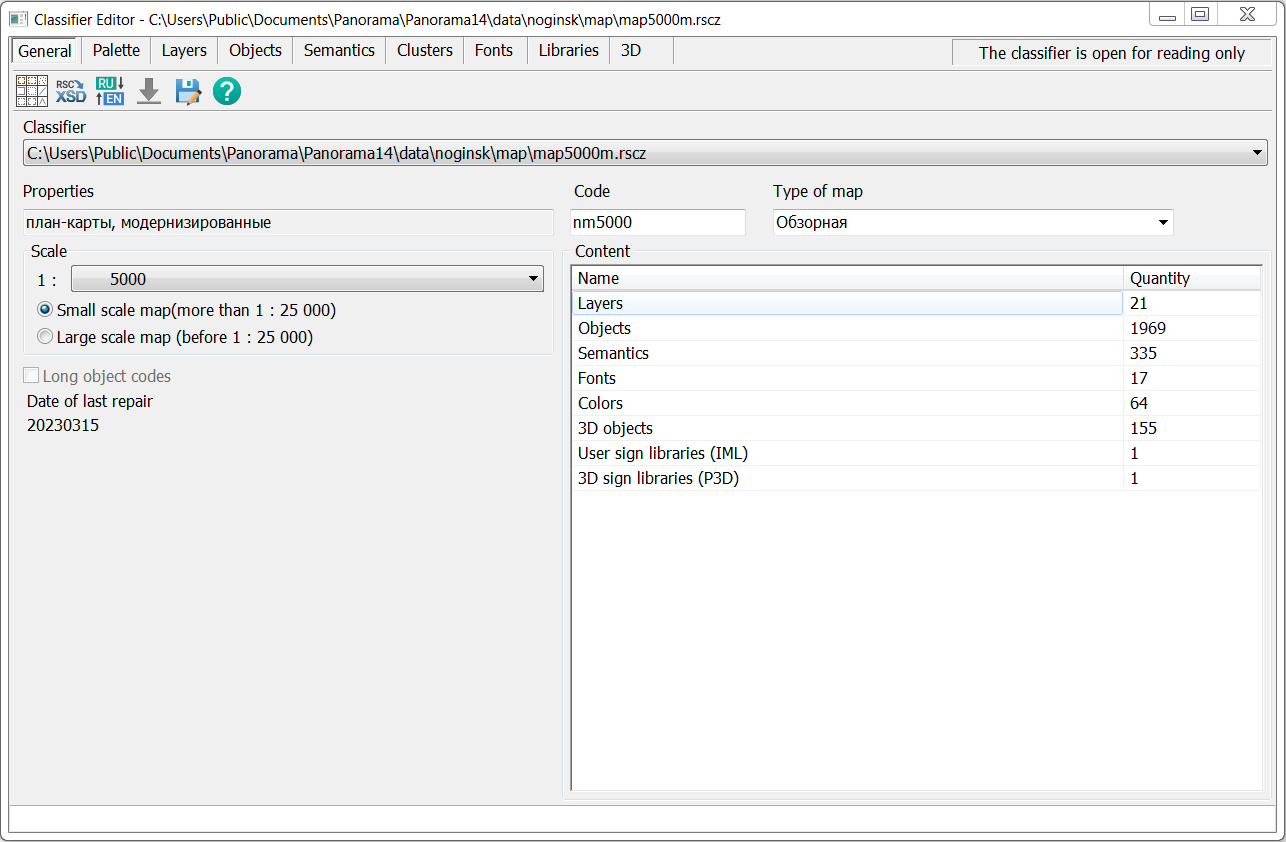The image size is (1286, 842).
Task: Click the Code field containing nm5000
Action: (658, 222)
